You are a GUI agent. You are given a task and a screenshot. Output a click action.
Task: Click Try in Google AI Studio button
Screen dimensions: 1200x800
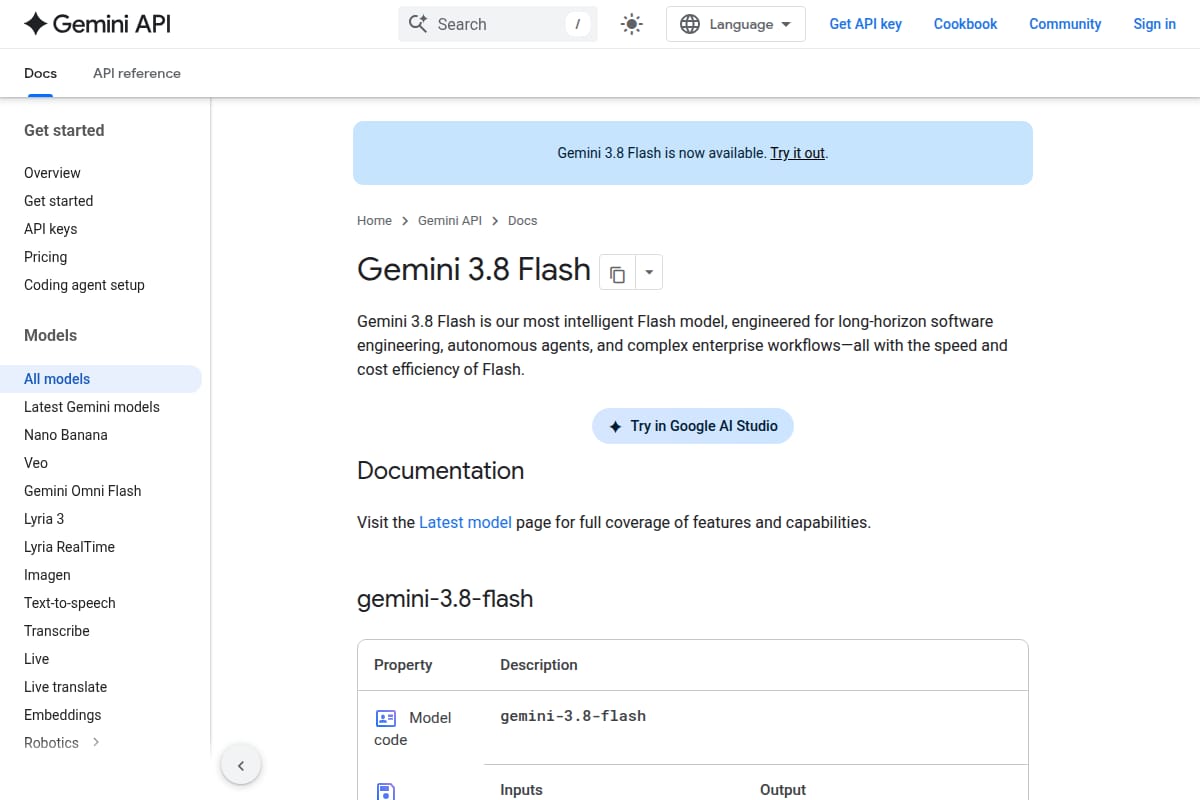(x=692, y=426)
